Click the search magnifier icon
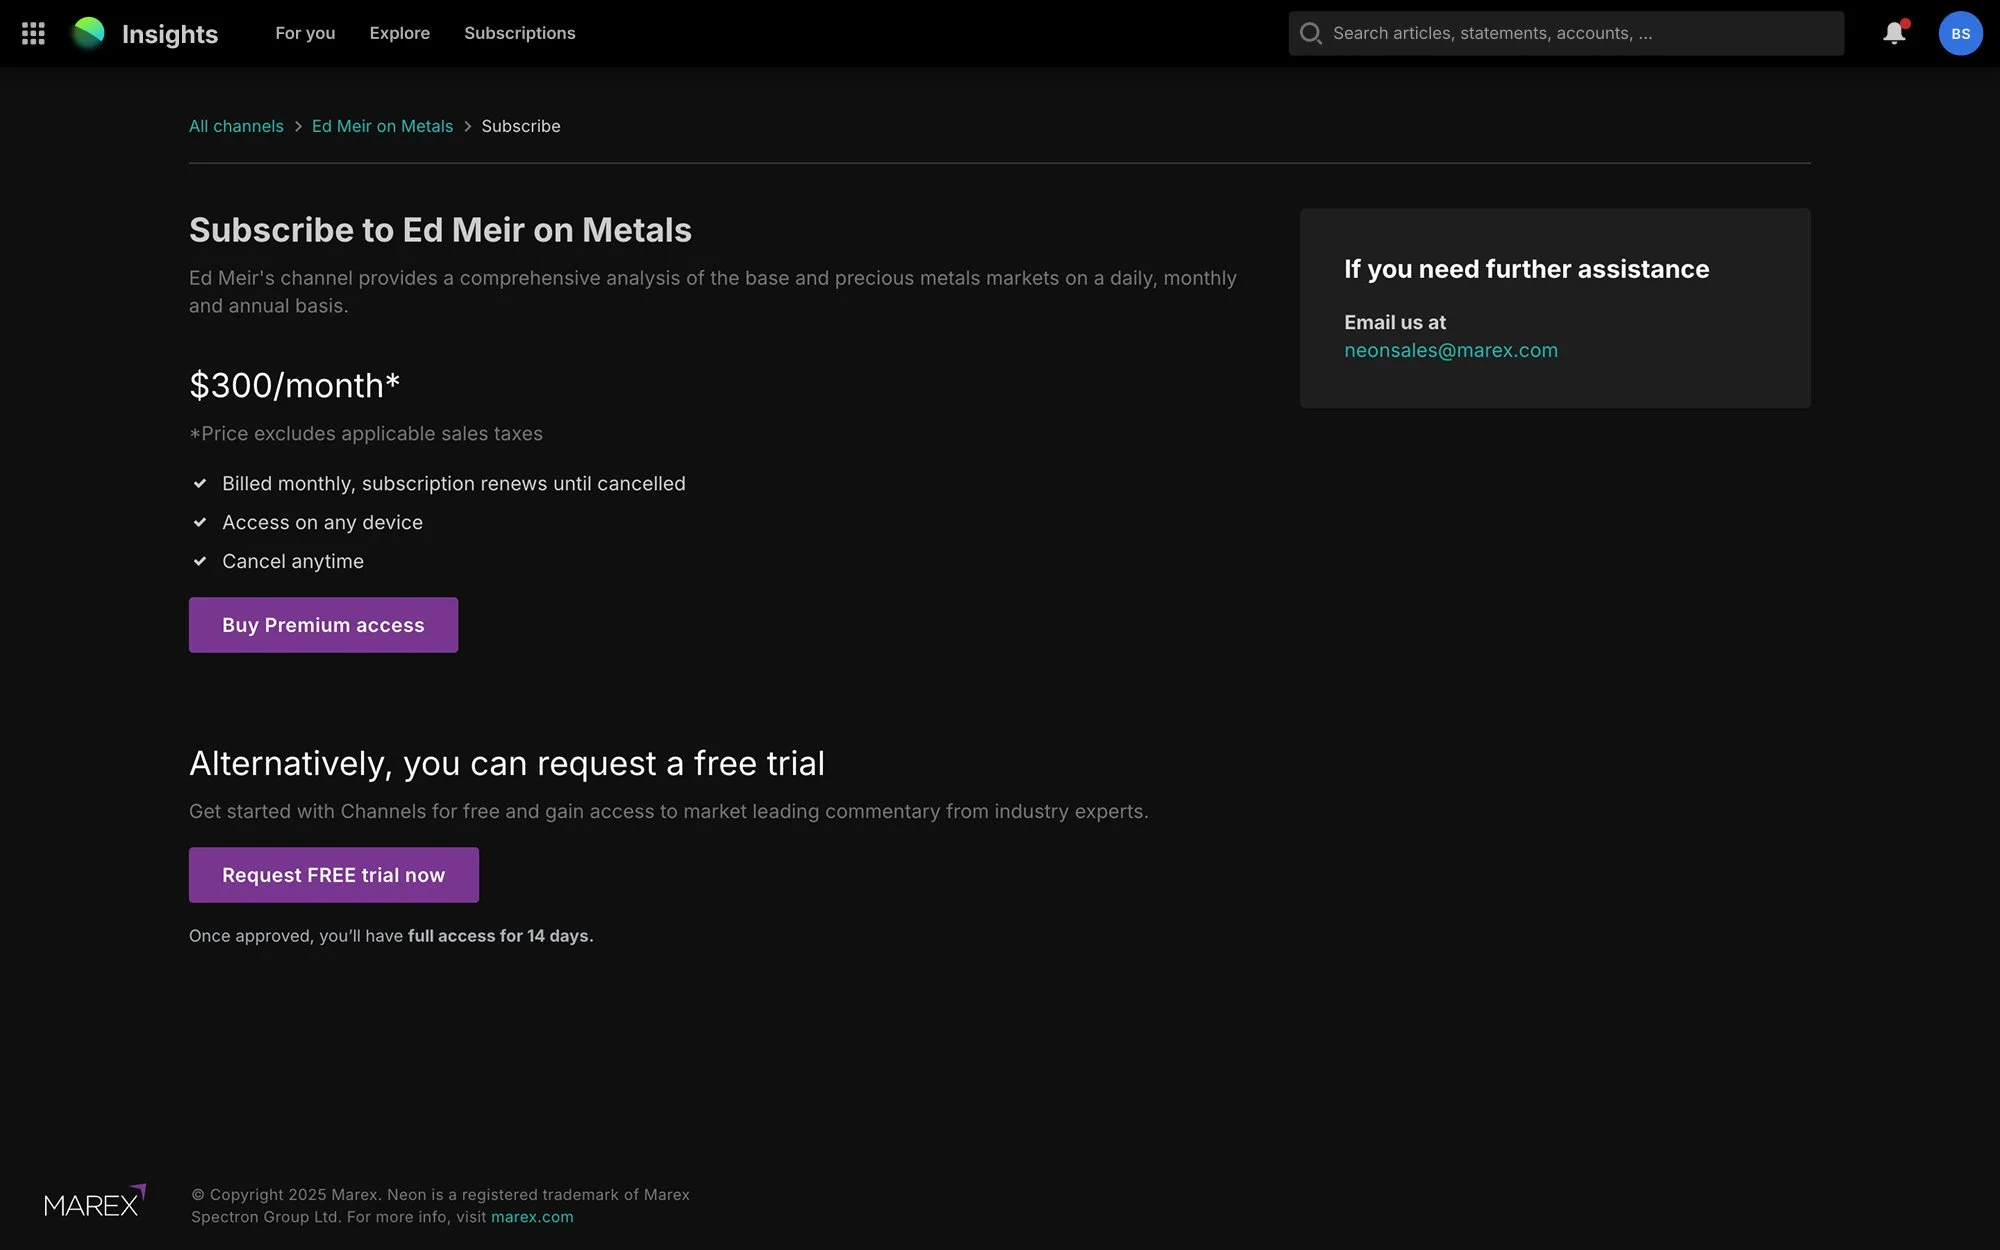The width and height of the screenshot is (2000, 1250). pos(1310,33)
